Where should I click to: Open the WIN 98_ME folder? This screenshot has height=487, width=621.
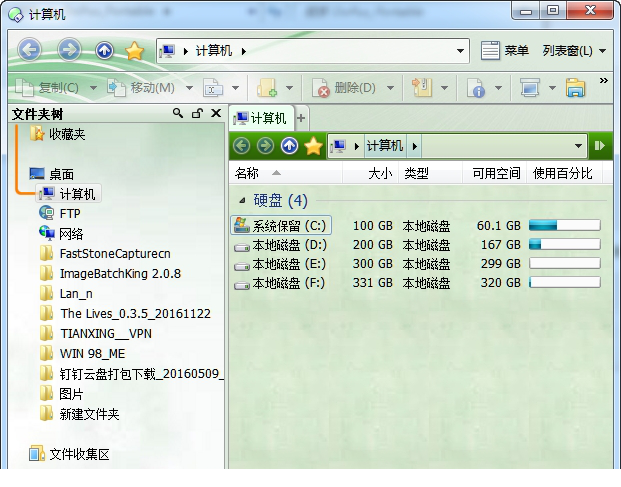tap(83, 354)
